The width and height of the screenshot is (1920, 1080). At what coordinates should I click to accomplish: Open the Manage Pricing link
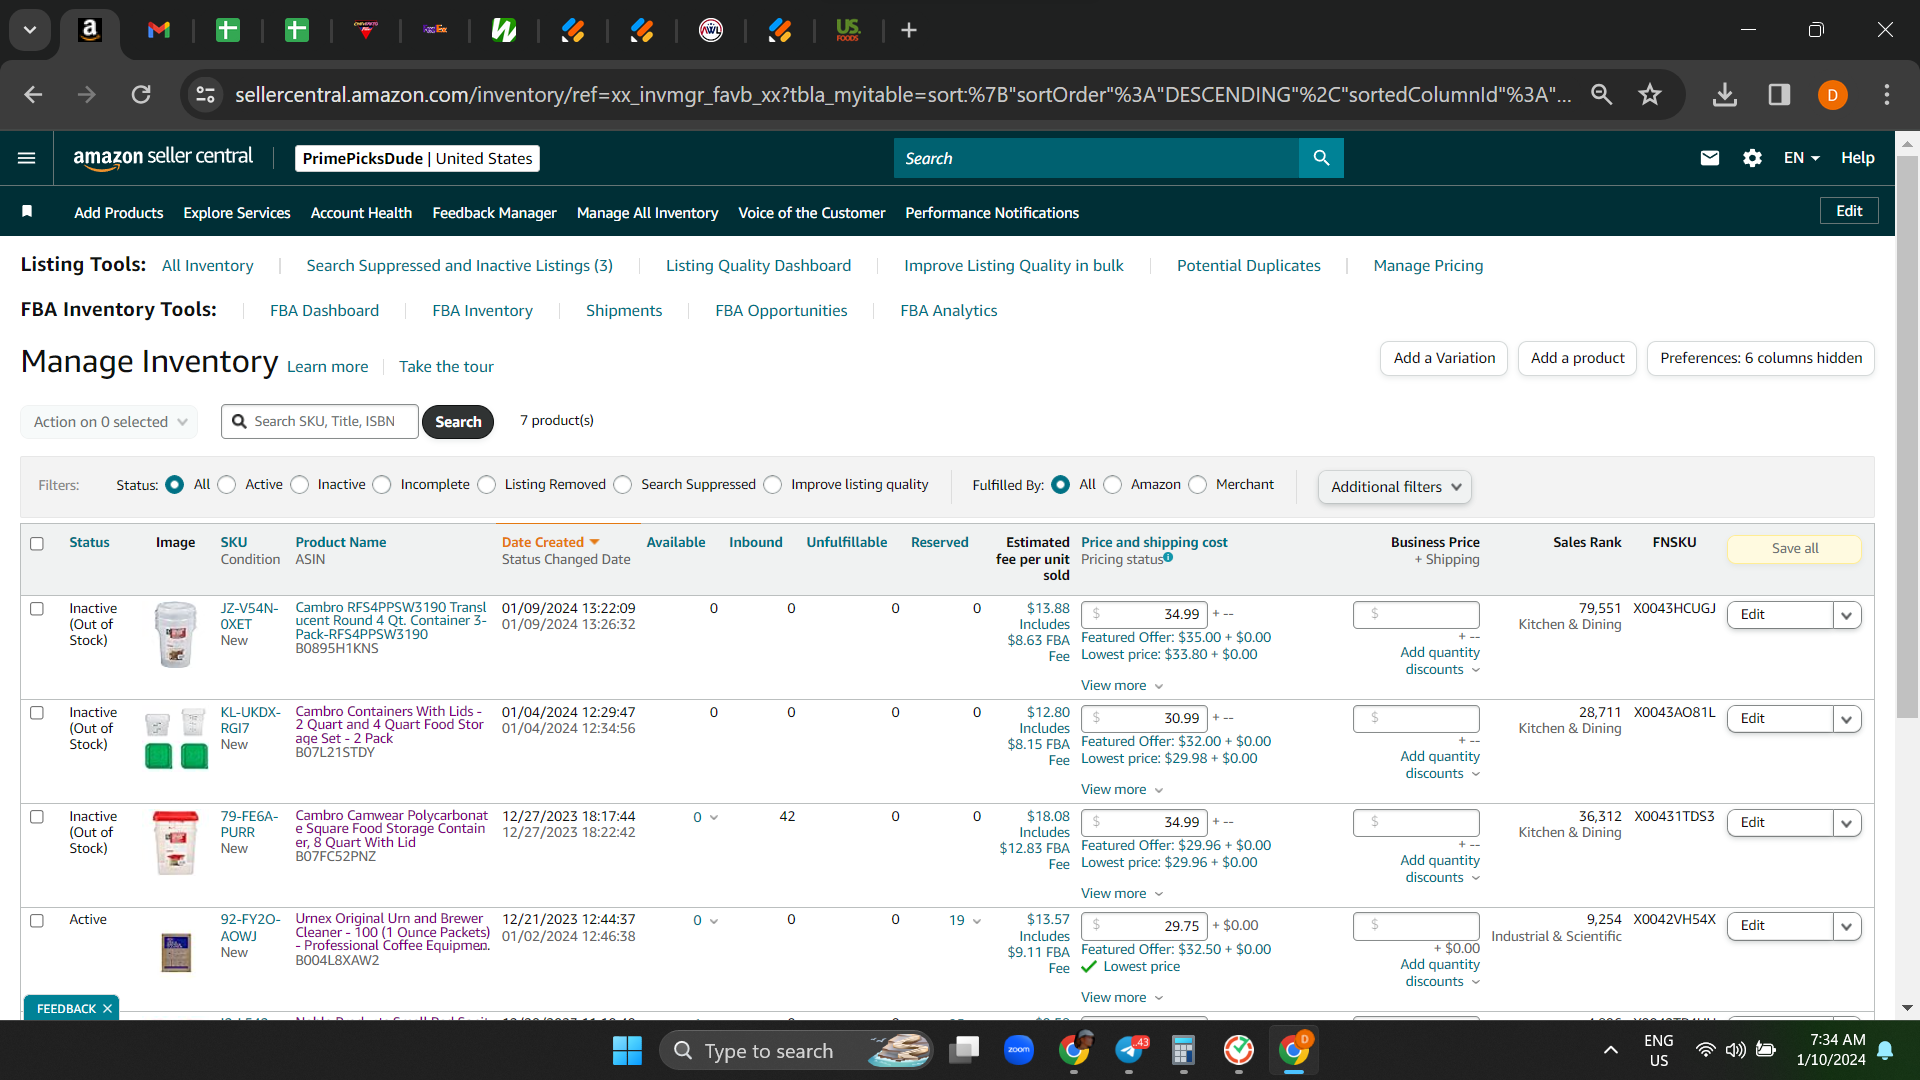tap(1428, 266)
